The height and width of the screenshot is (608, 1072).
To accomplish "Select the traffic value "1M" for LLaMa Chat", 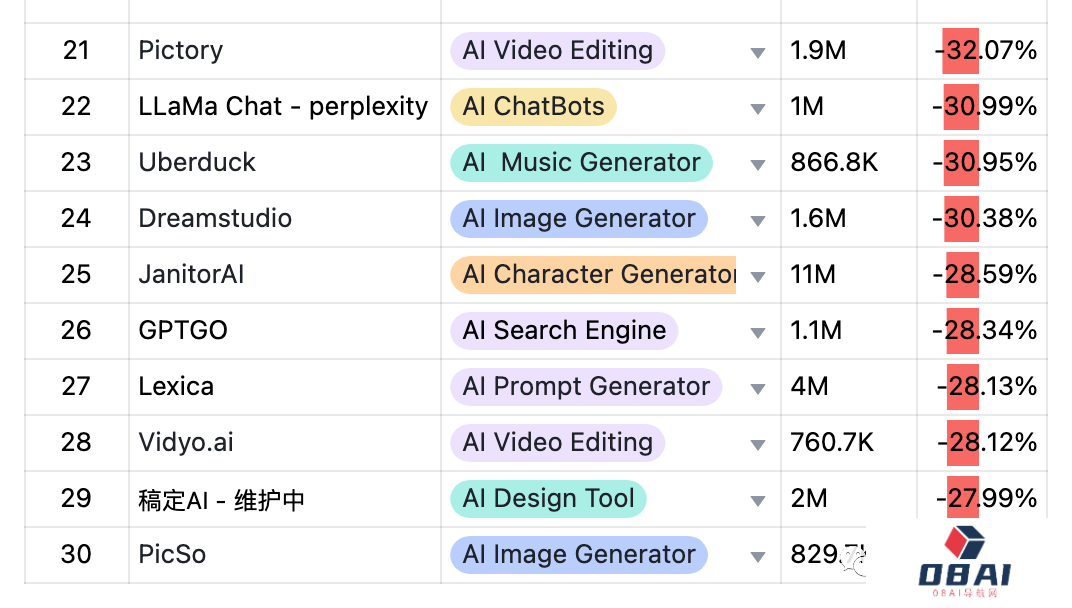I will (807, 107).
